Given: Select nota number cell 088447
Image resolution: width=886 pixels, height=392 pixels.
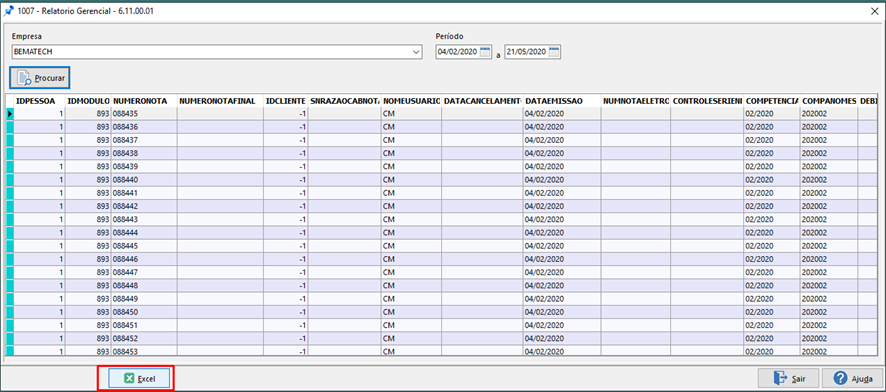Looking at the screenshot, I should tap(144, 272).
